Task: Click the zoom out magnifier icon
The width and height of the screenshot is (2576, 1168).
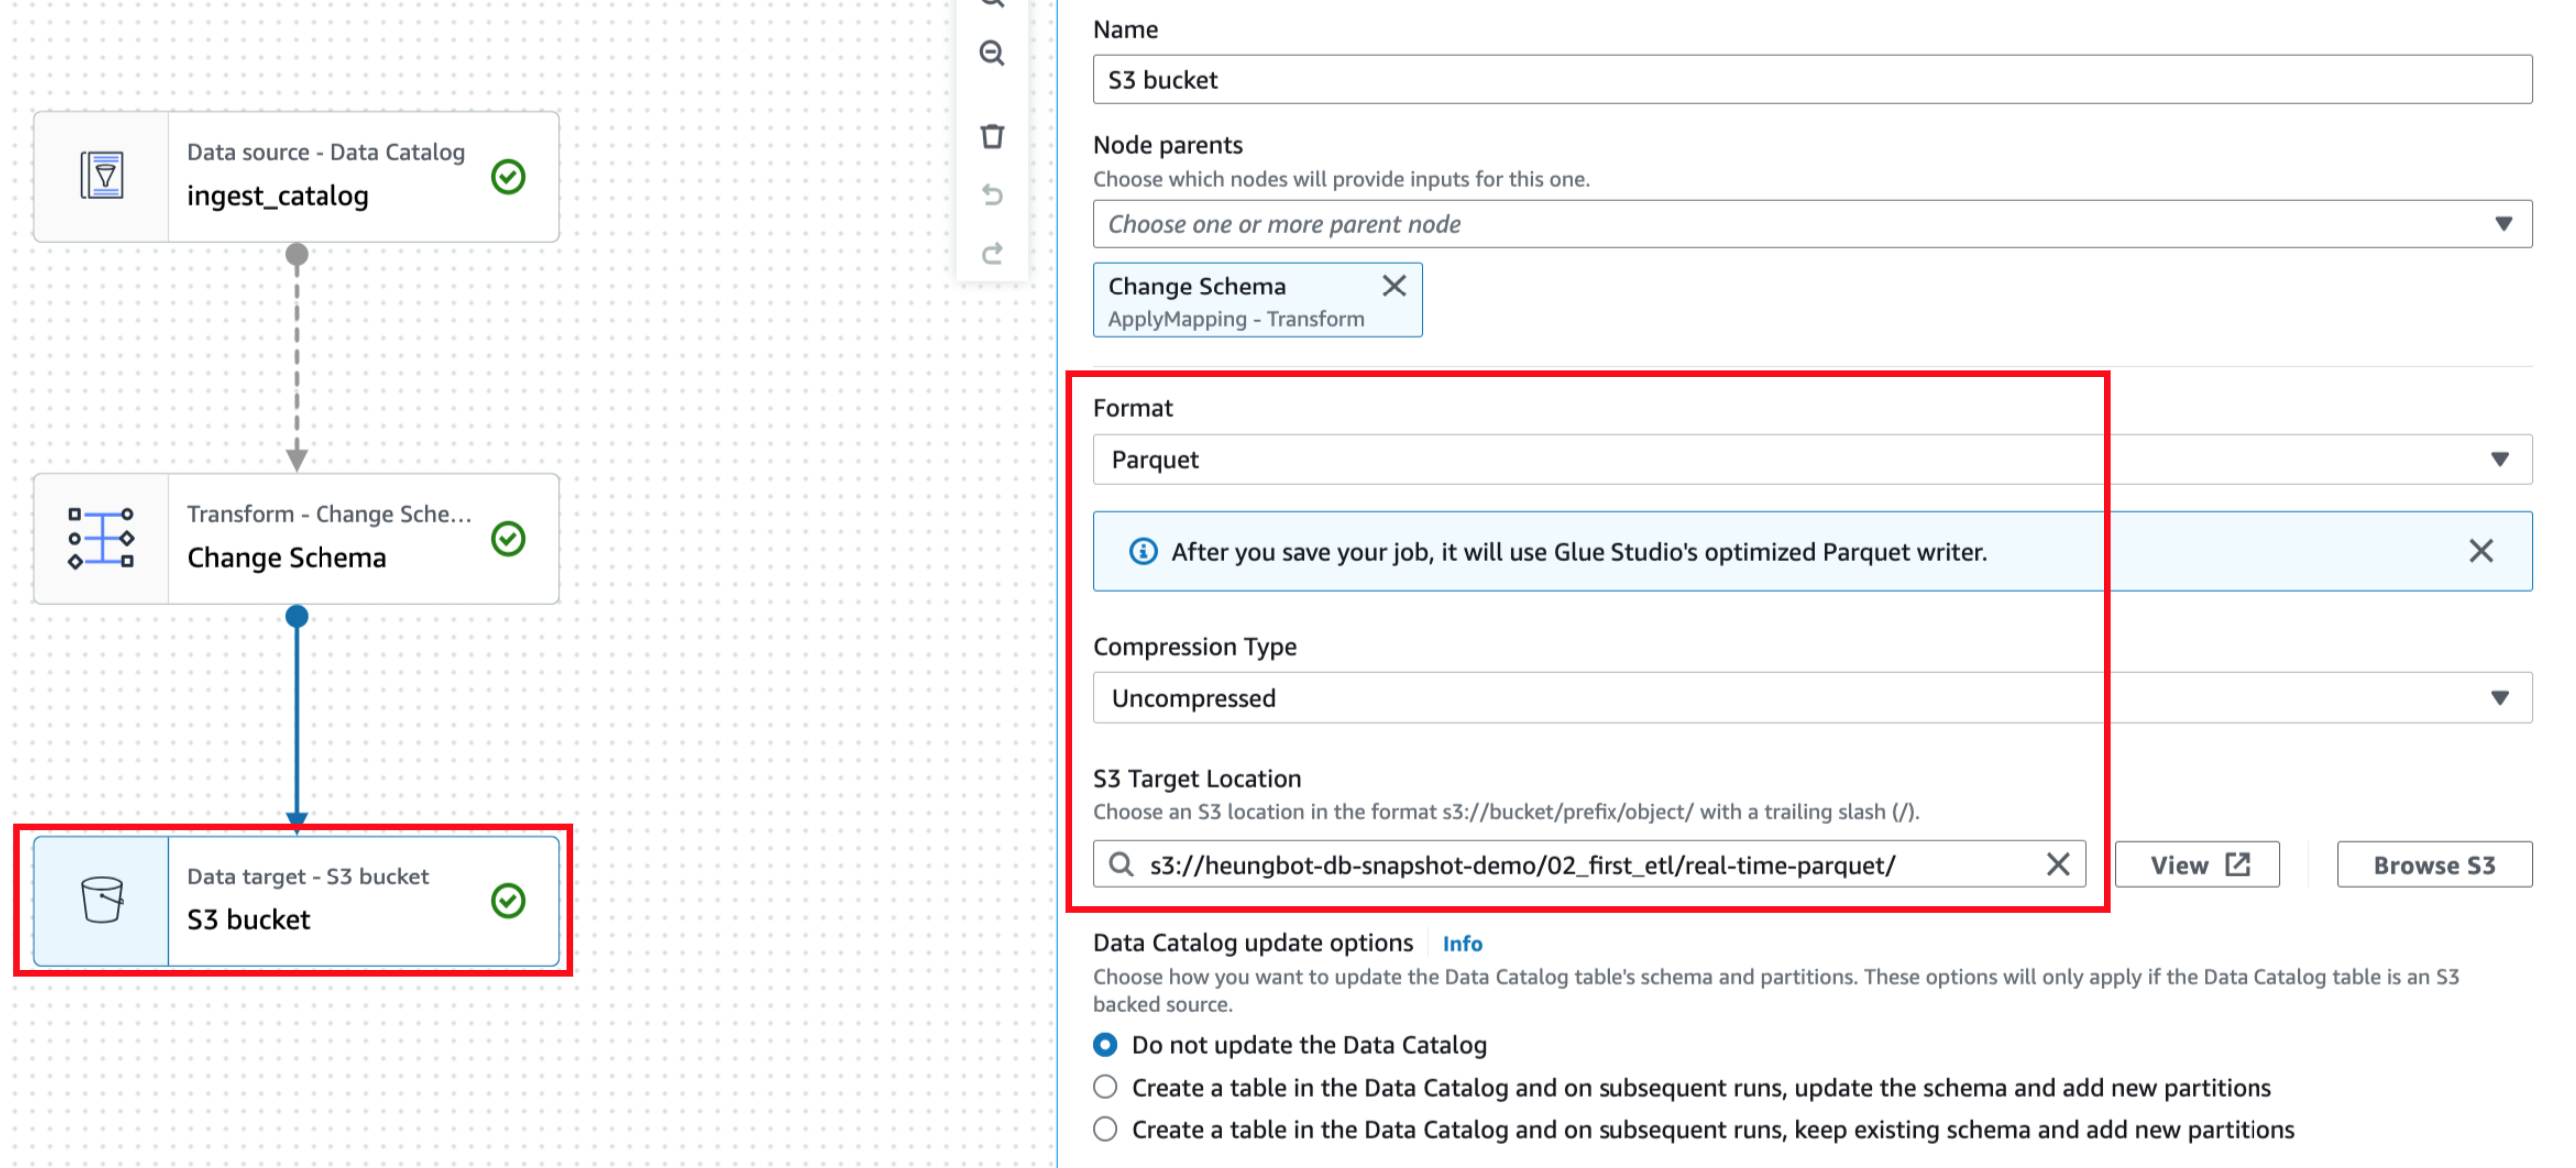Action: click(991, 53)
